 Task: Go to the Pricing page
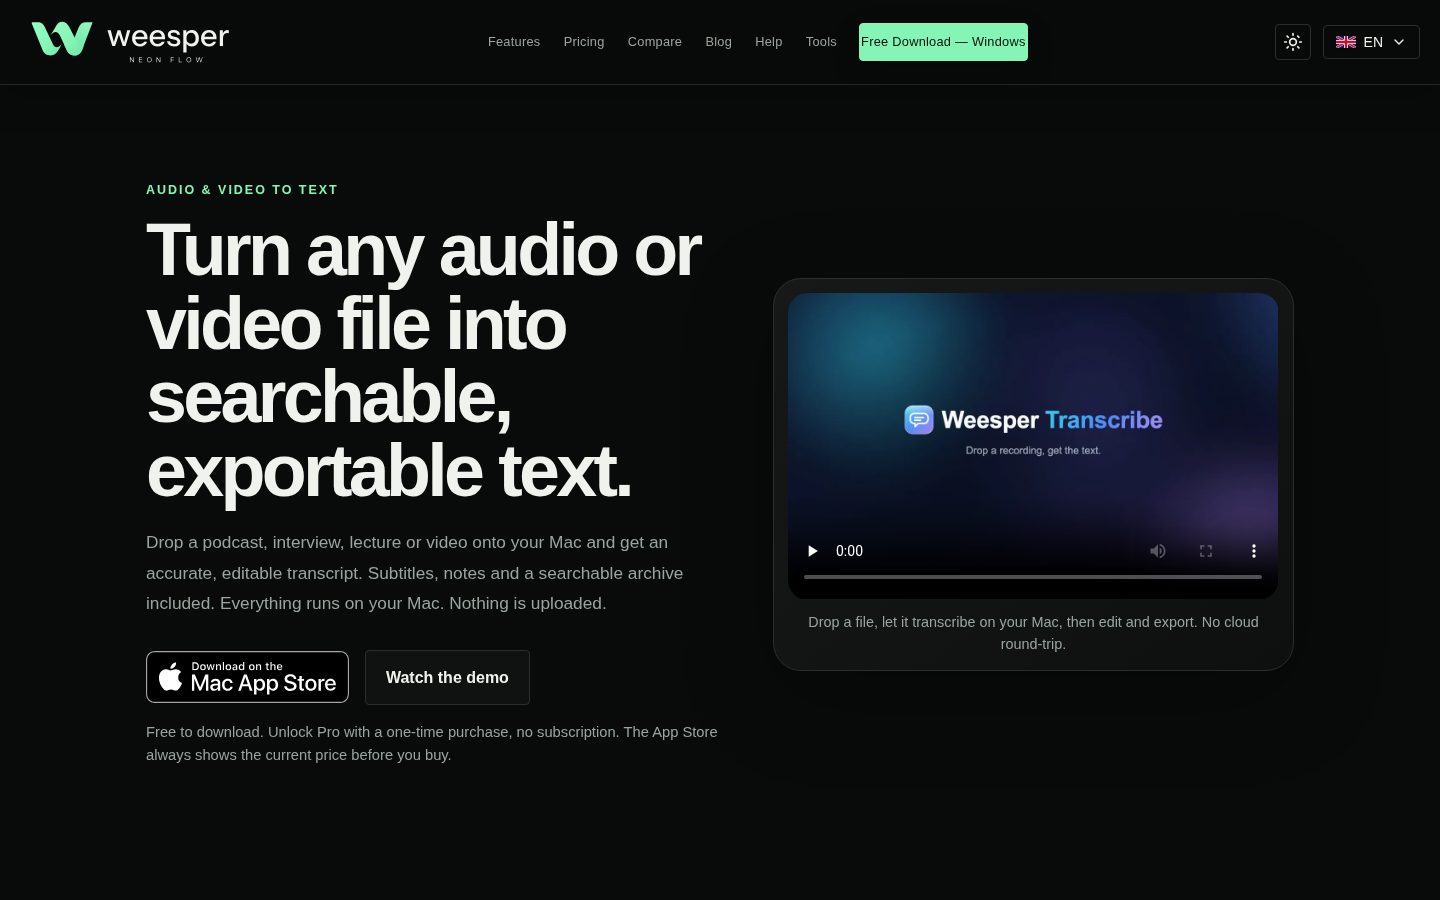[x=584, y=42]
